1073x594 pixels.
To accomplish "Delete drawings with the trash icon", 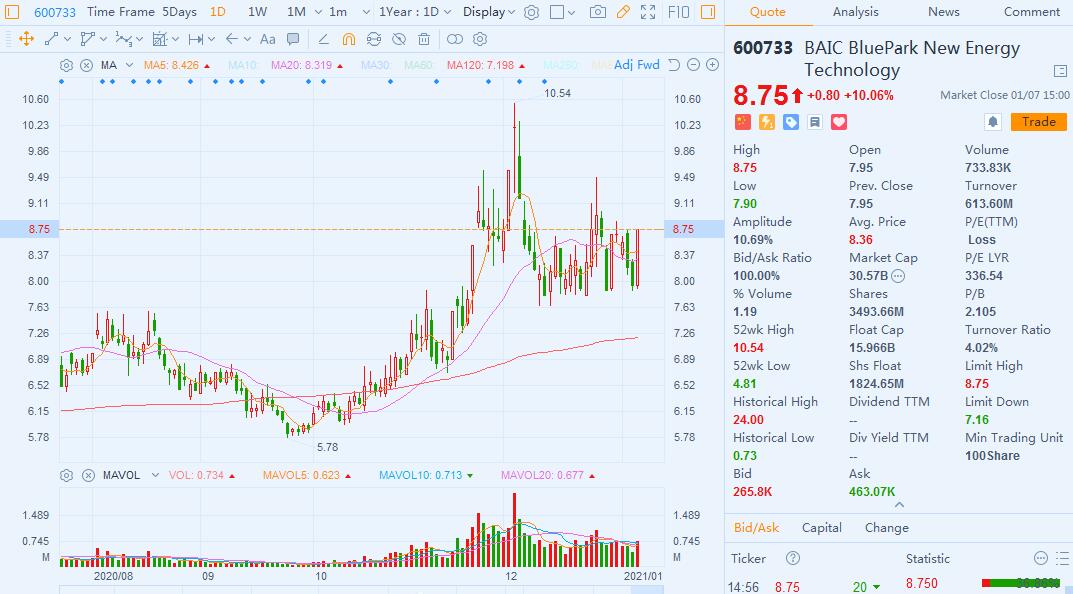I will click(x=424, y=39).
